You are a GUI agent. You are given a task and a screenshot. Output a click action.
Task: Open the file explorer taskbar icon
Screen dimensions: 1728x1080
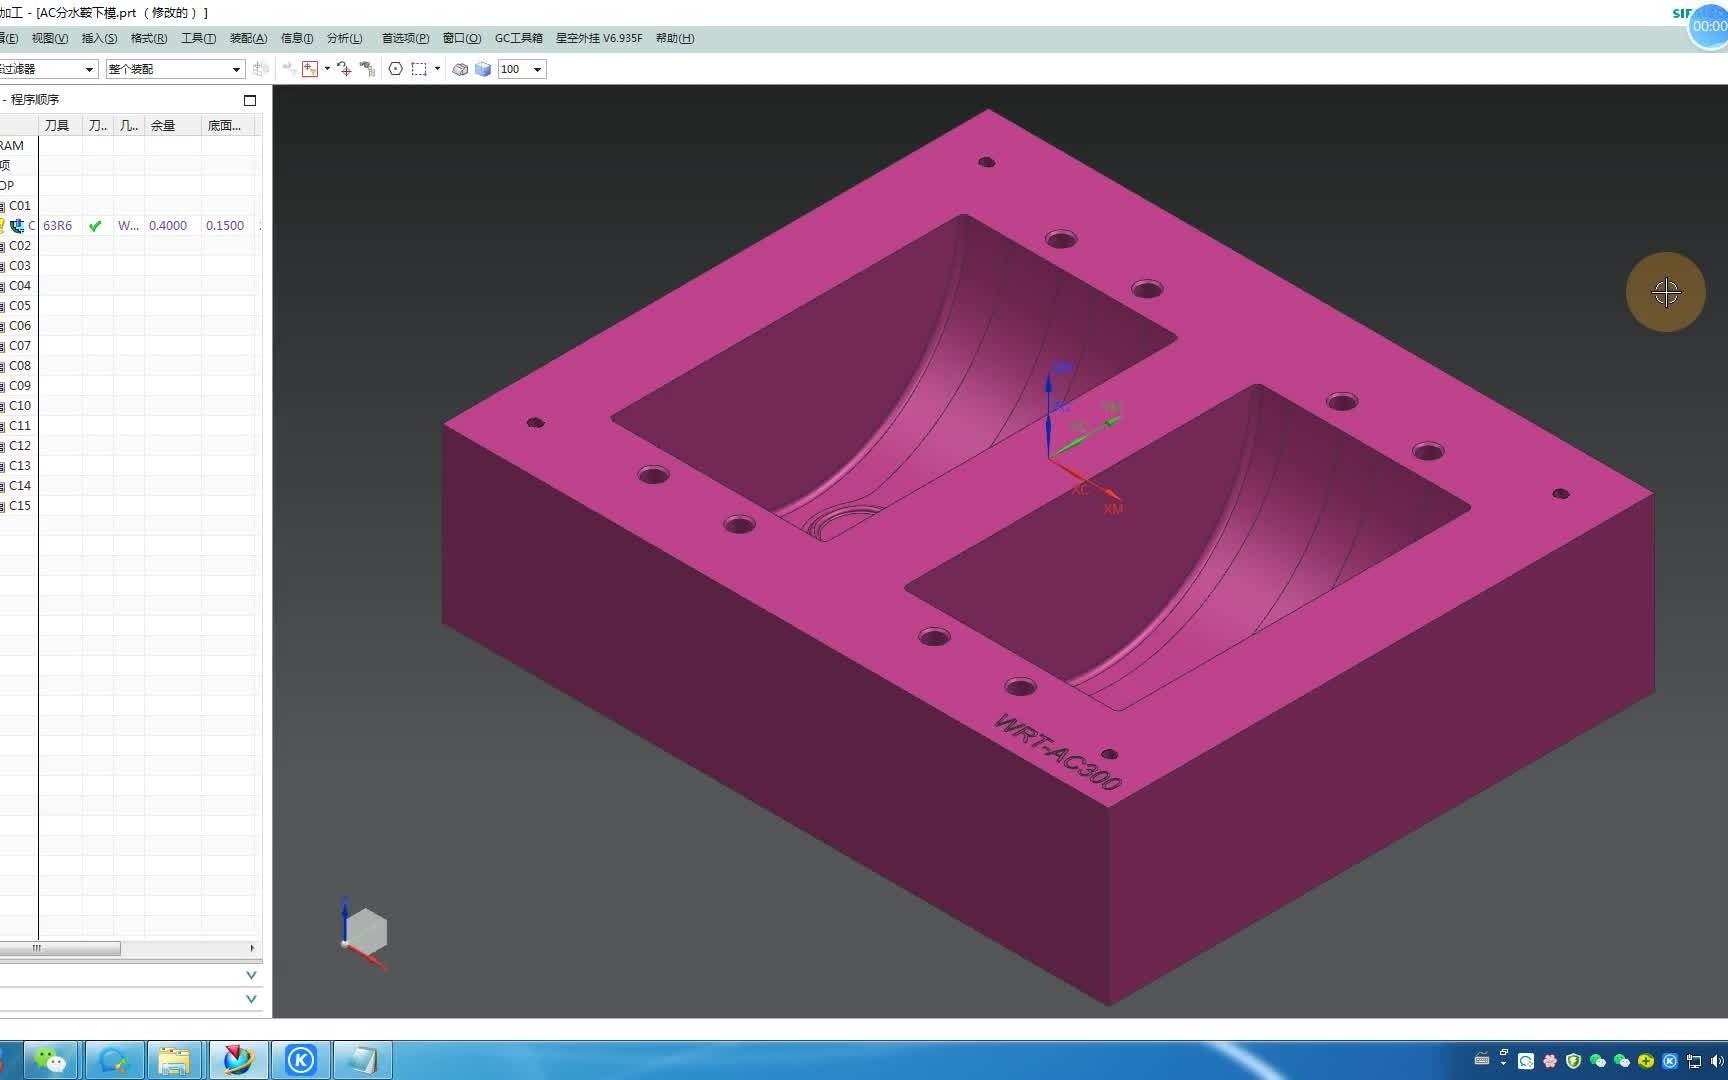(x=174, y=1060)
